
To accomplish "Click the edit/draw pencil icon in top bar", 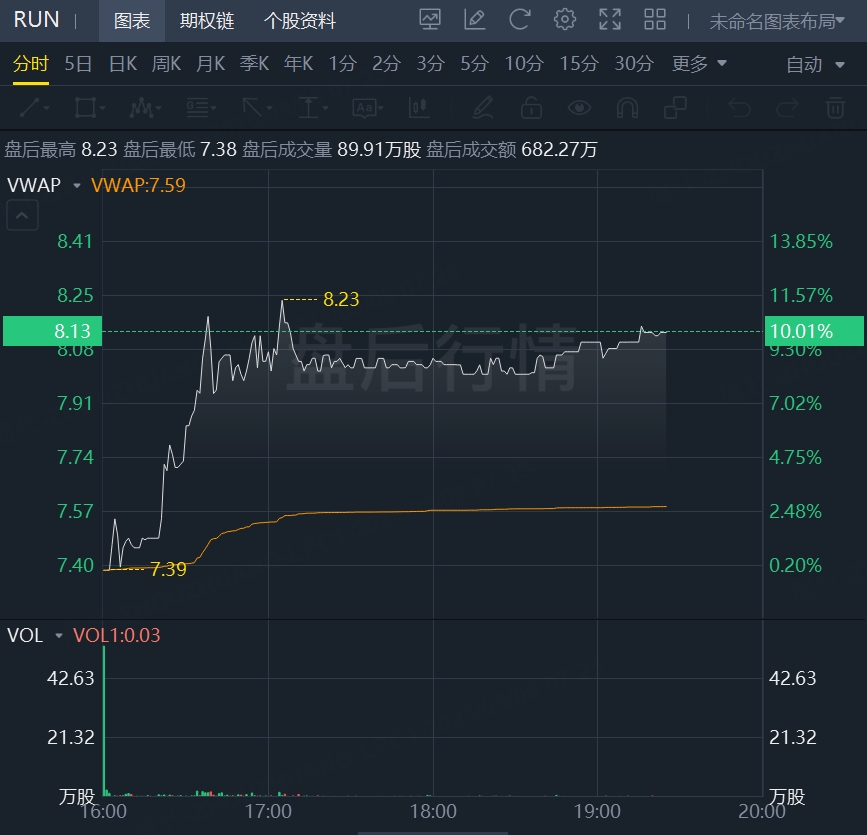I will pos(474,20).
